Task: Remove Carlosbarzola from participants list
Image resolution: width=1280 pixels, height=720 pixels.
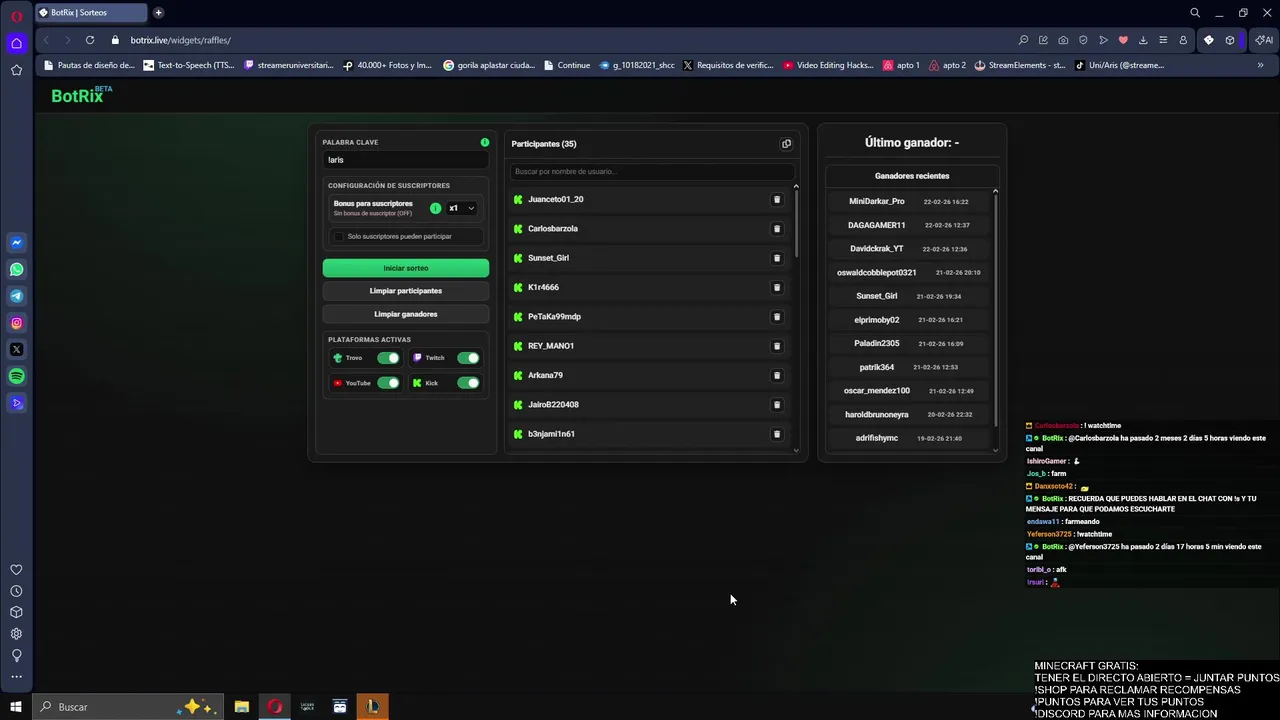Action: (777, 229)
